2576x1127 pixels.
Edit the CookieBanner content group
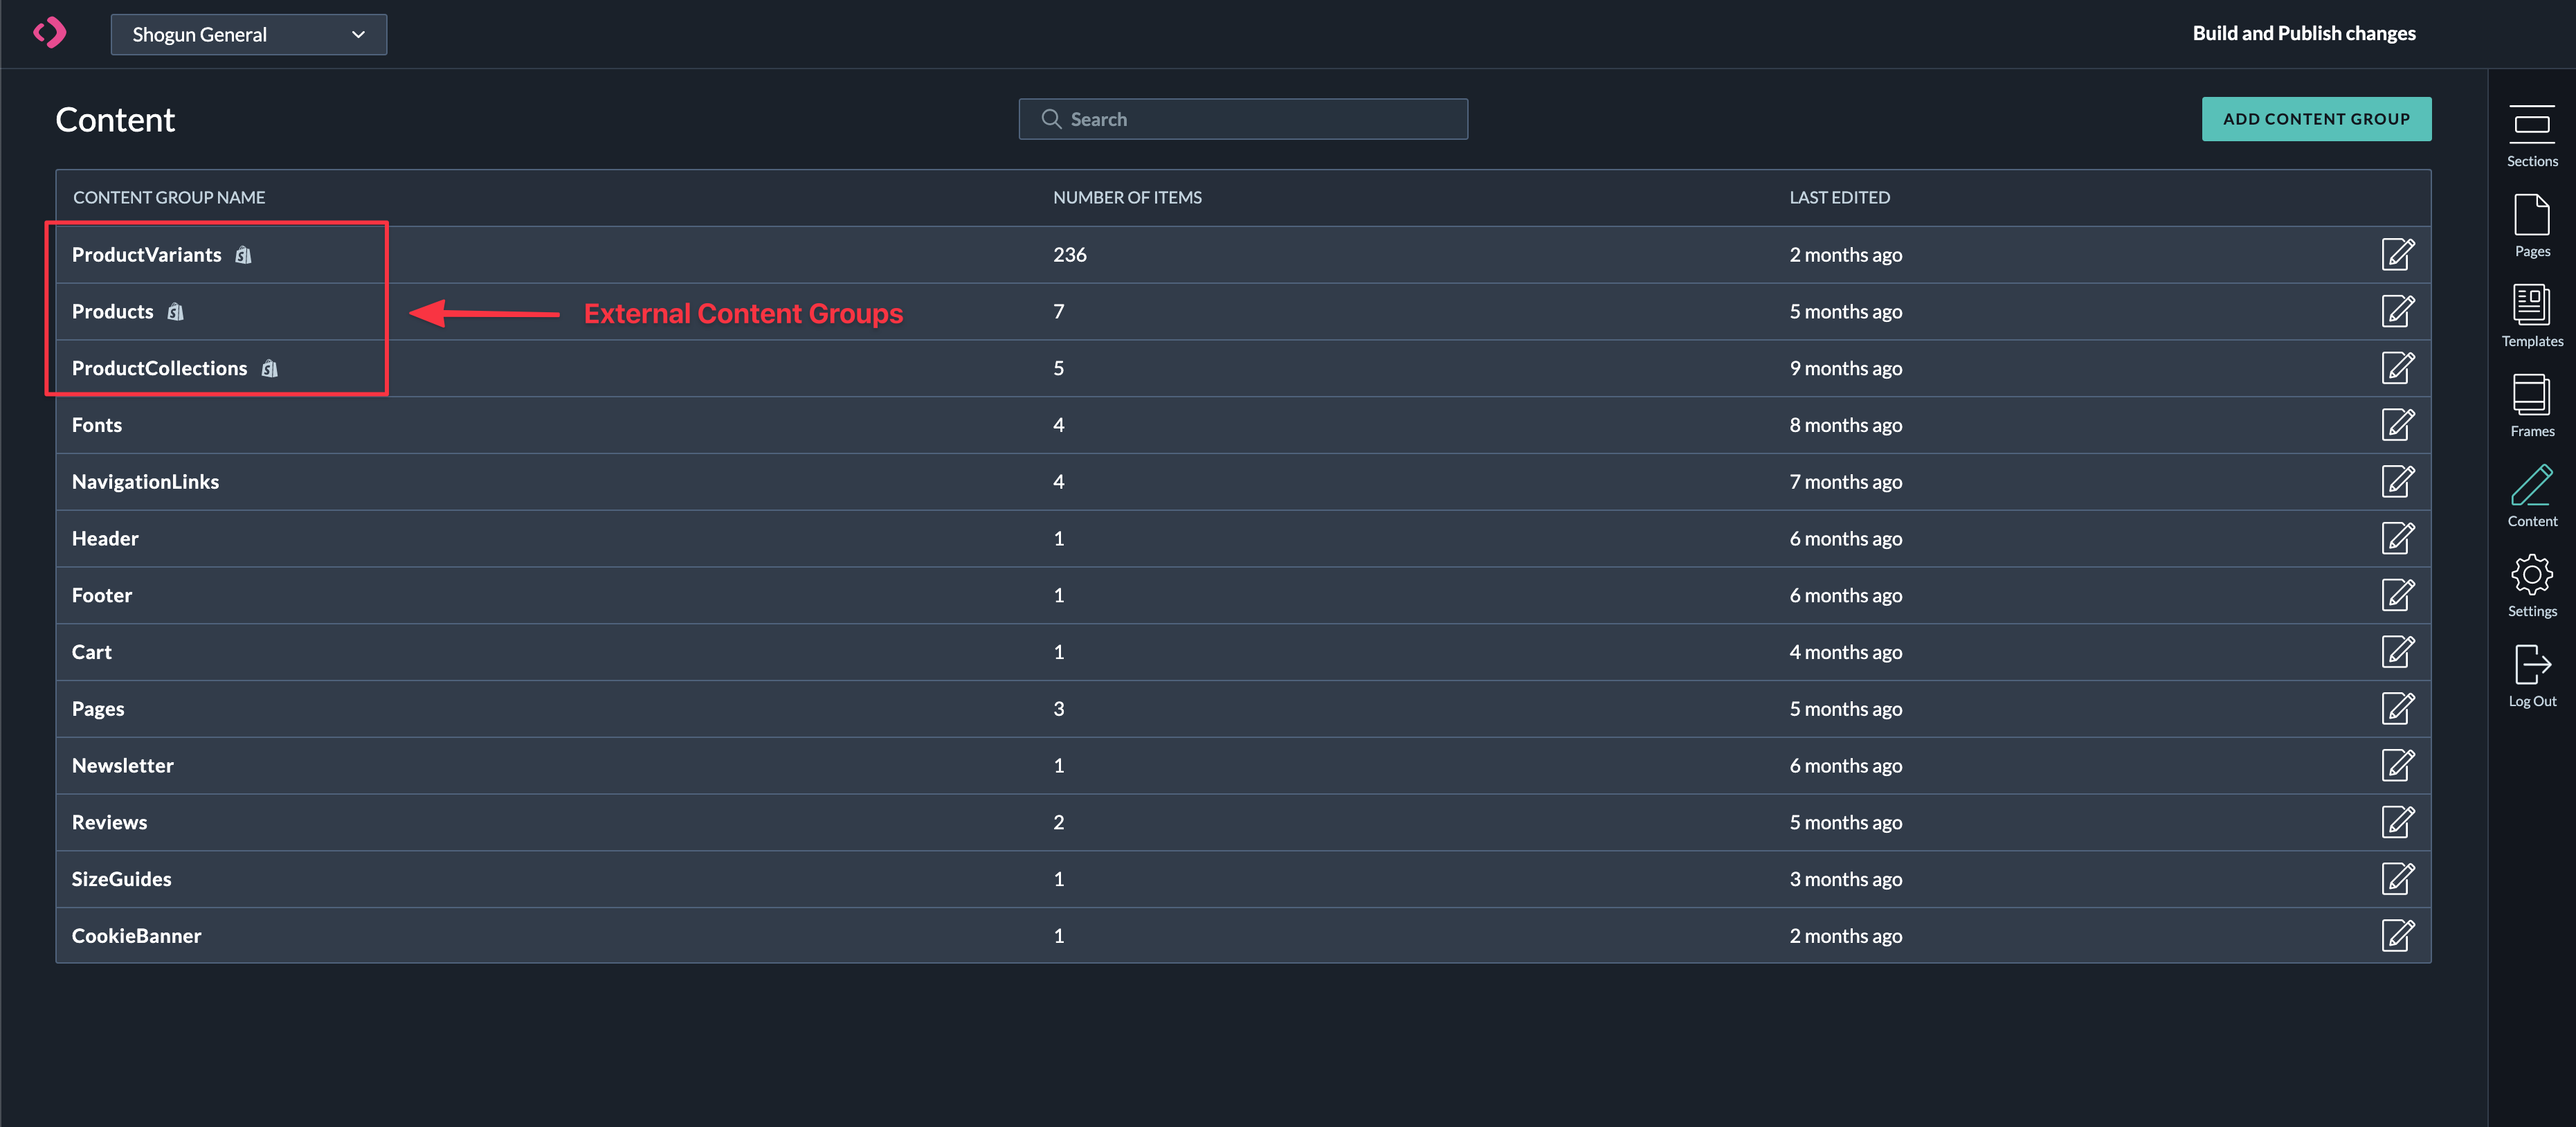[2397, 936]
